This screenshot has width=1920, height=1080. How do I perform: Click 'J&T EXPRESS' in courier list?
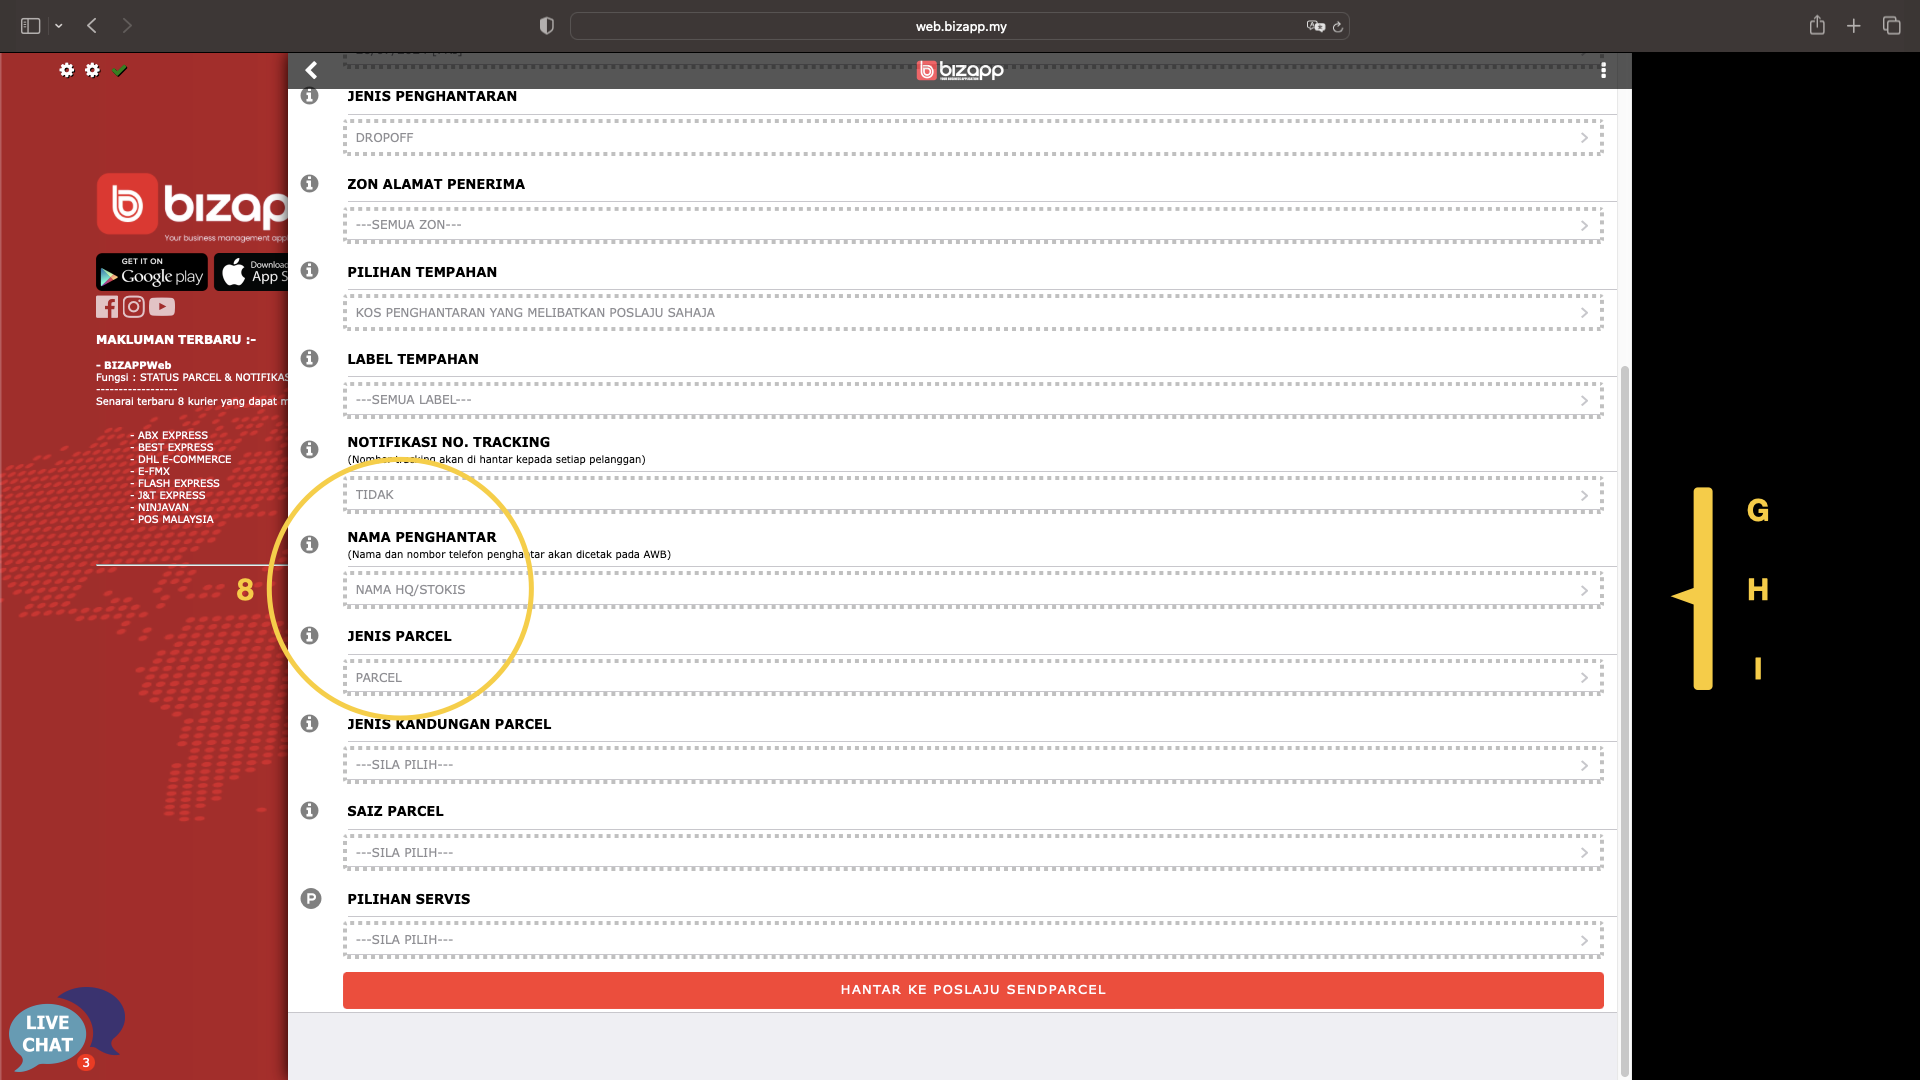click(x=172, y=495)
